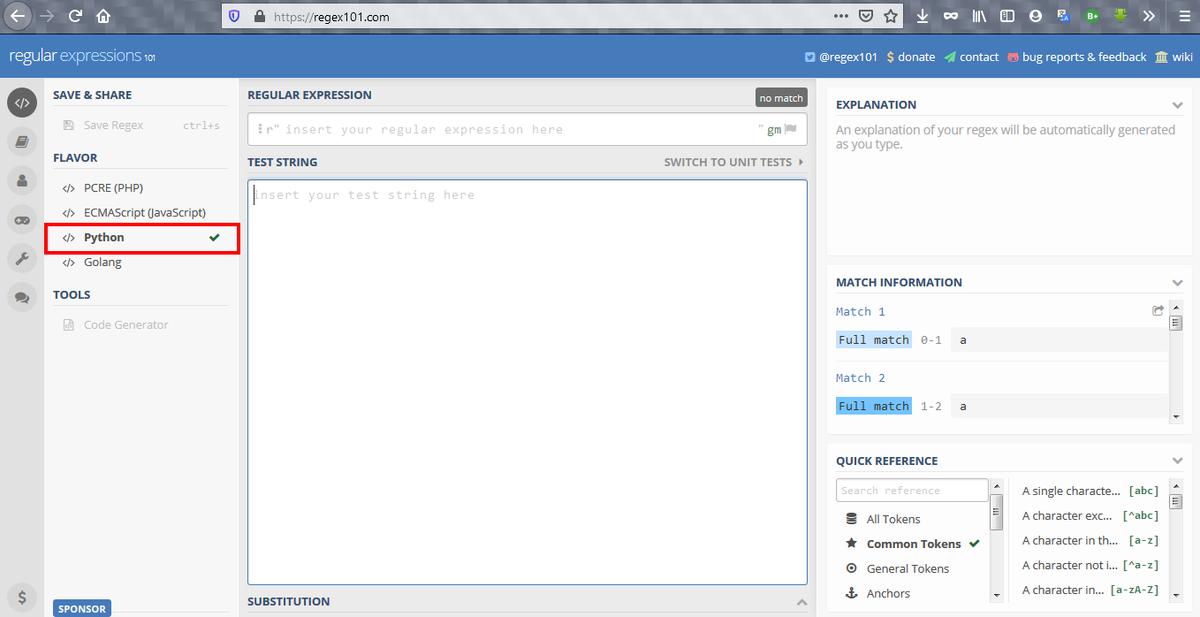Click the translate extension icon
This screenshot has height=617, width=1200.
(1064, 16)
